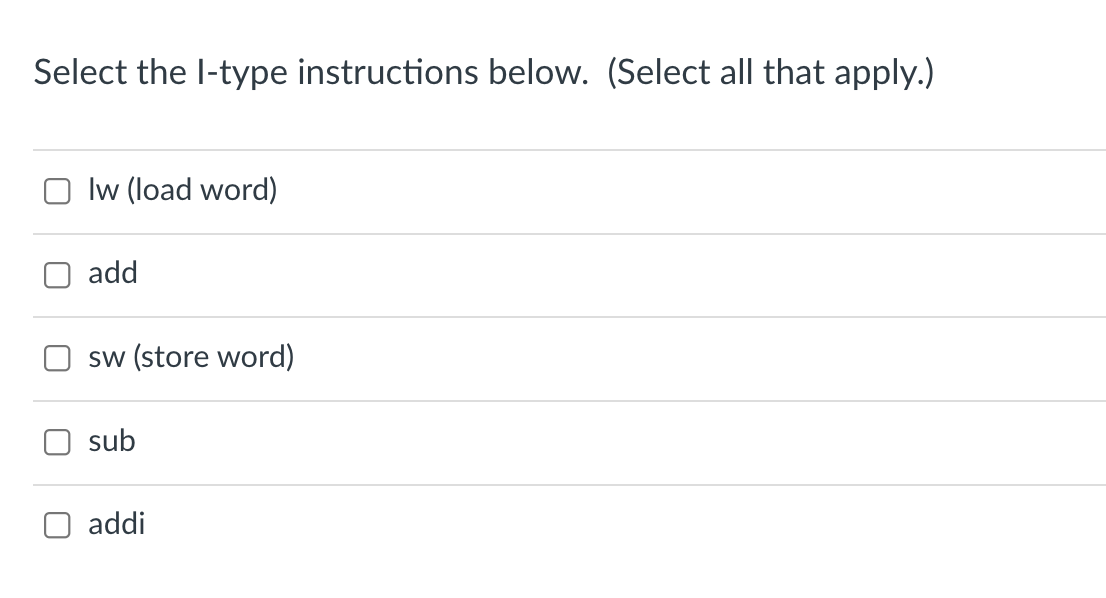Click the sw (store word) label text
Screen dimensions: 1106x598
[x=191, y=357]
